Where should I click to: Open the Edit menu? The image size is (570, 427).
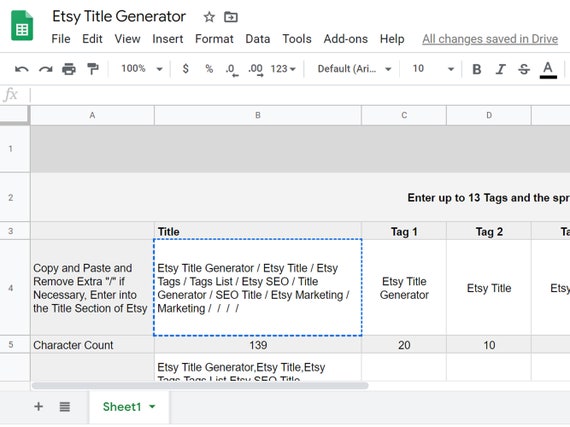pyautogui.click(x=92, y=39)
